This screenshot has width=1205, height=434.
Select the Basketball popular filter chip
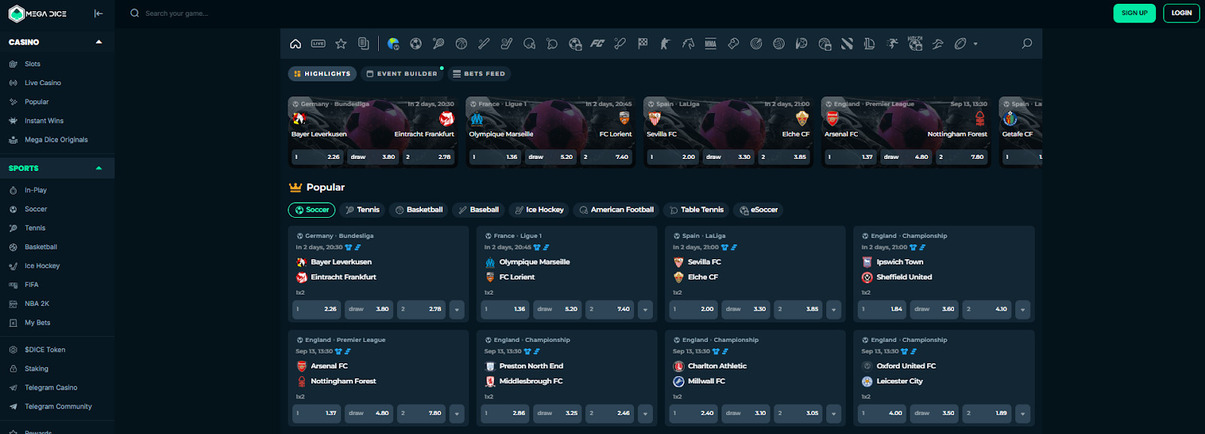coord(418,210)
